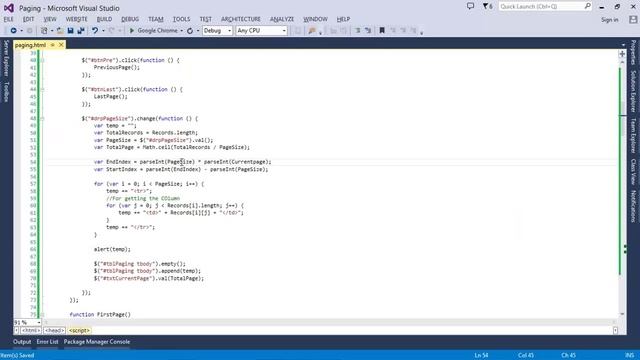Image resolution: width=640 pixels, height=360 pixels.
Task: Select the <script> breadcrumb tag
Action: (79, 330)
